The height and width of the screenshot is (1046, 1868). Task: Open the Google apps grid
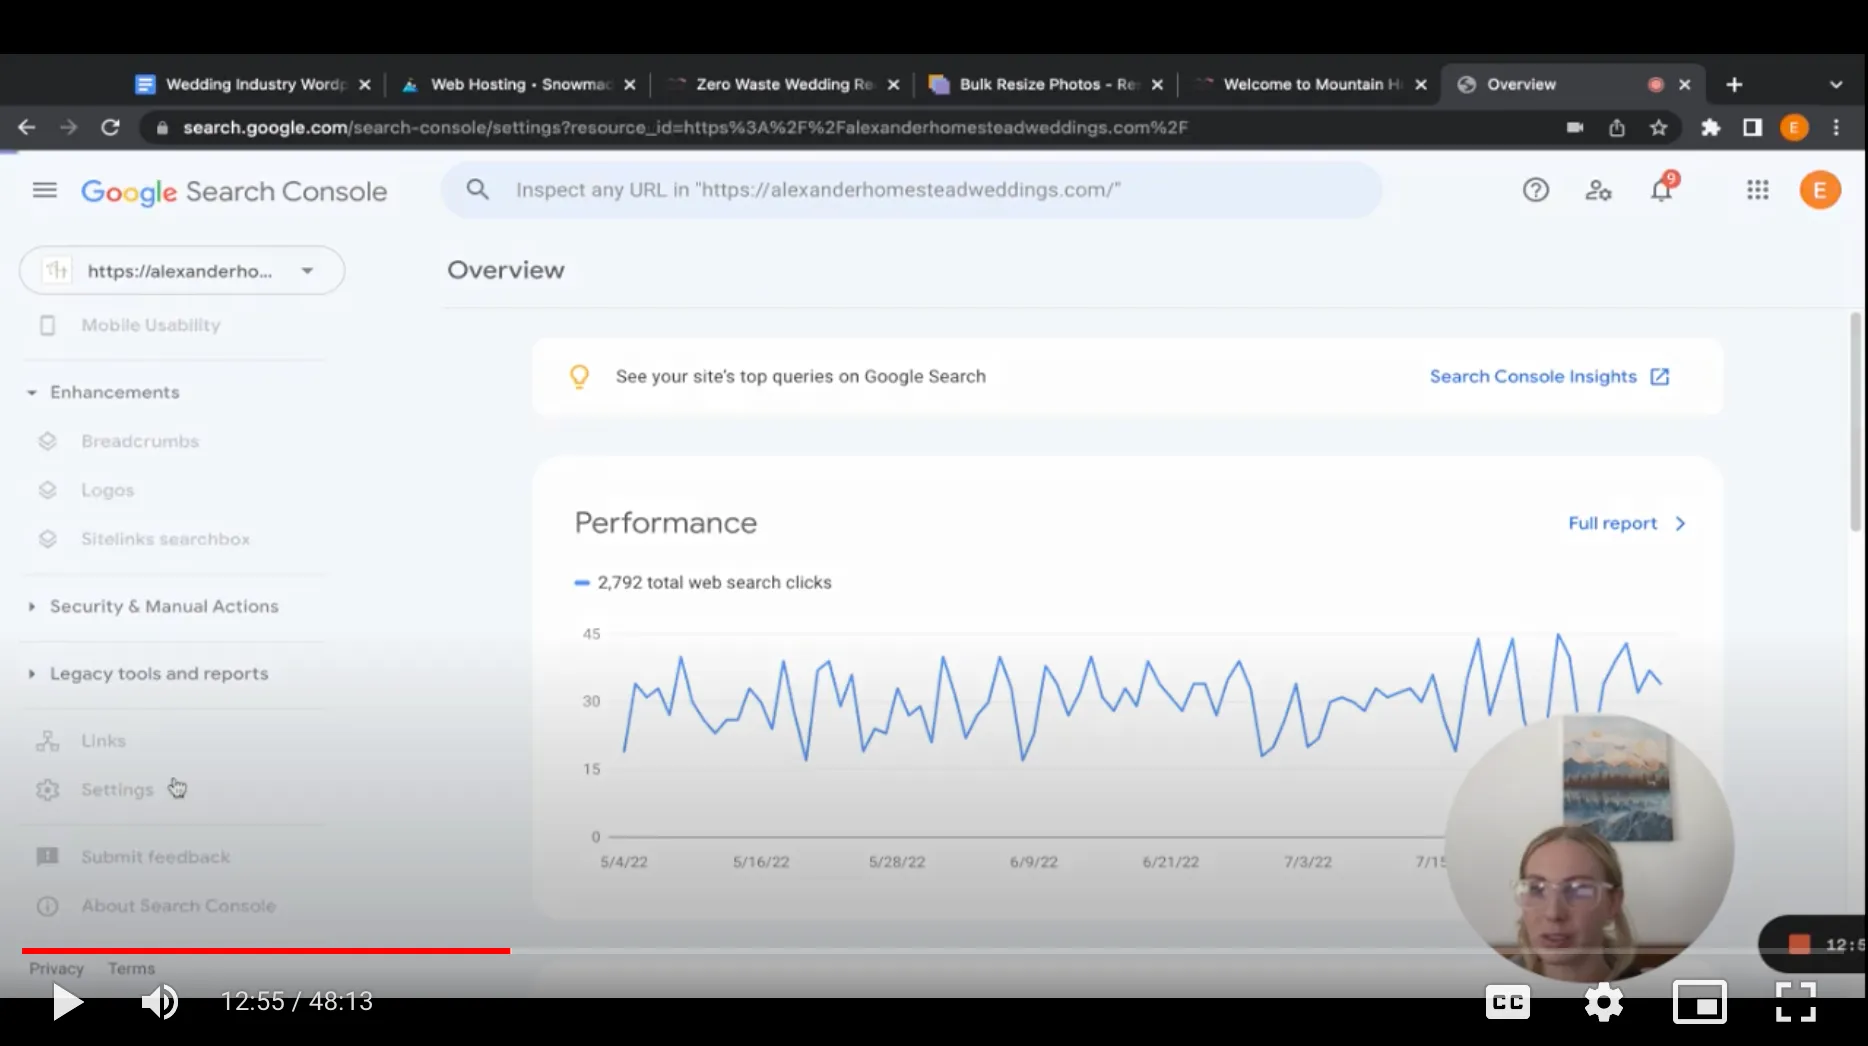1758,190
